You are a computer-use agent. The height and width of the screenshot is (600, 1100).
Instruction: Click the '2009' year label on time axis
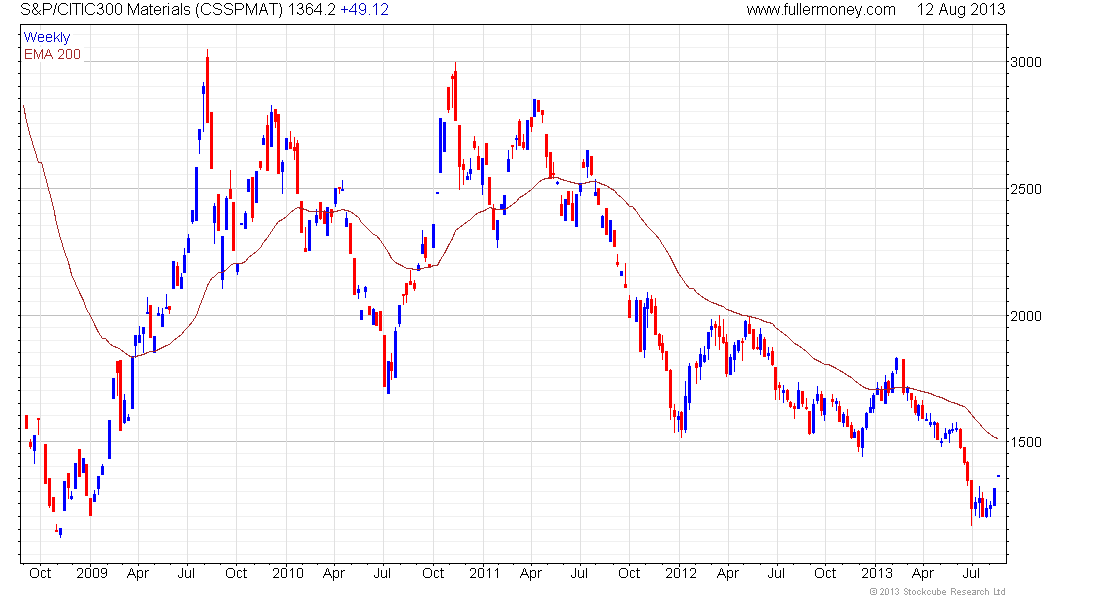[x=92, y=573]
